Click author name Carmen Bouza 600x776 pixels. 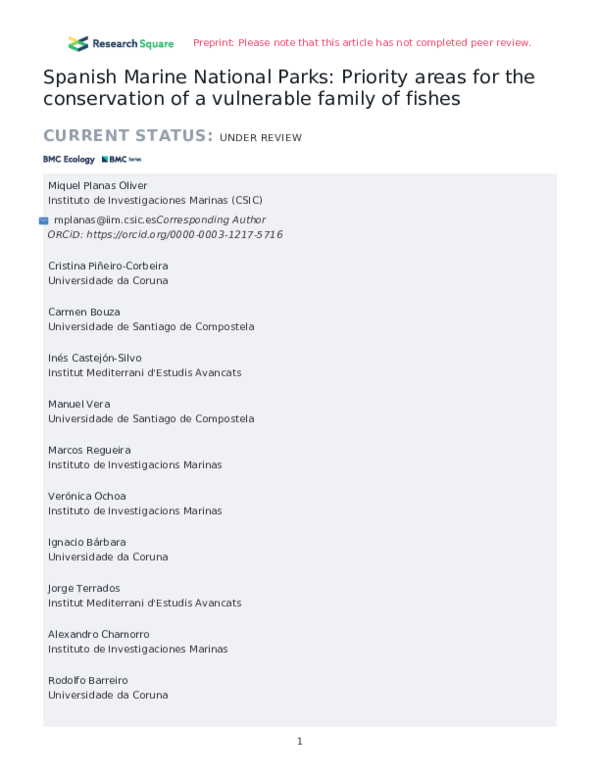(x=84, y=312)
